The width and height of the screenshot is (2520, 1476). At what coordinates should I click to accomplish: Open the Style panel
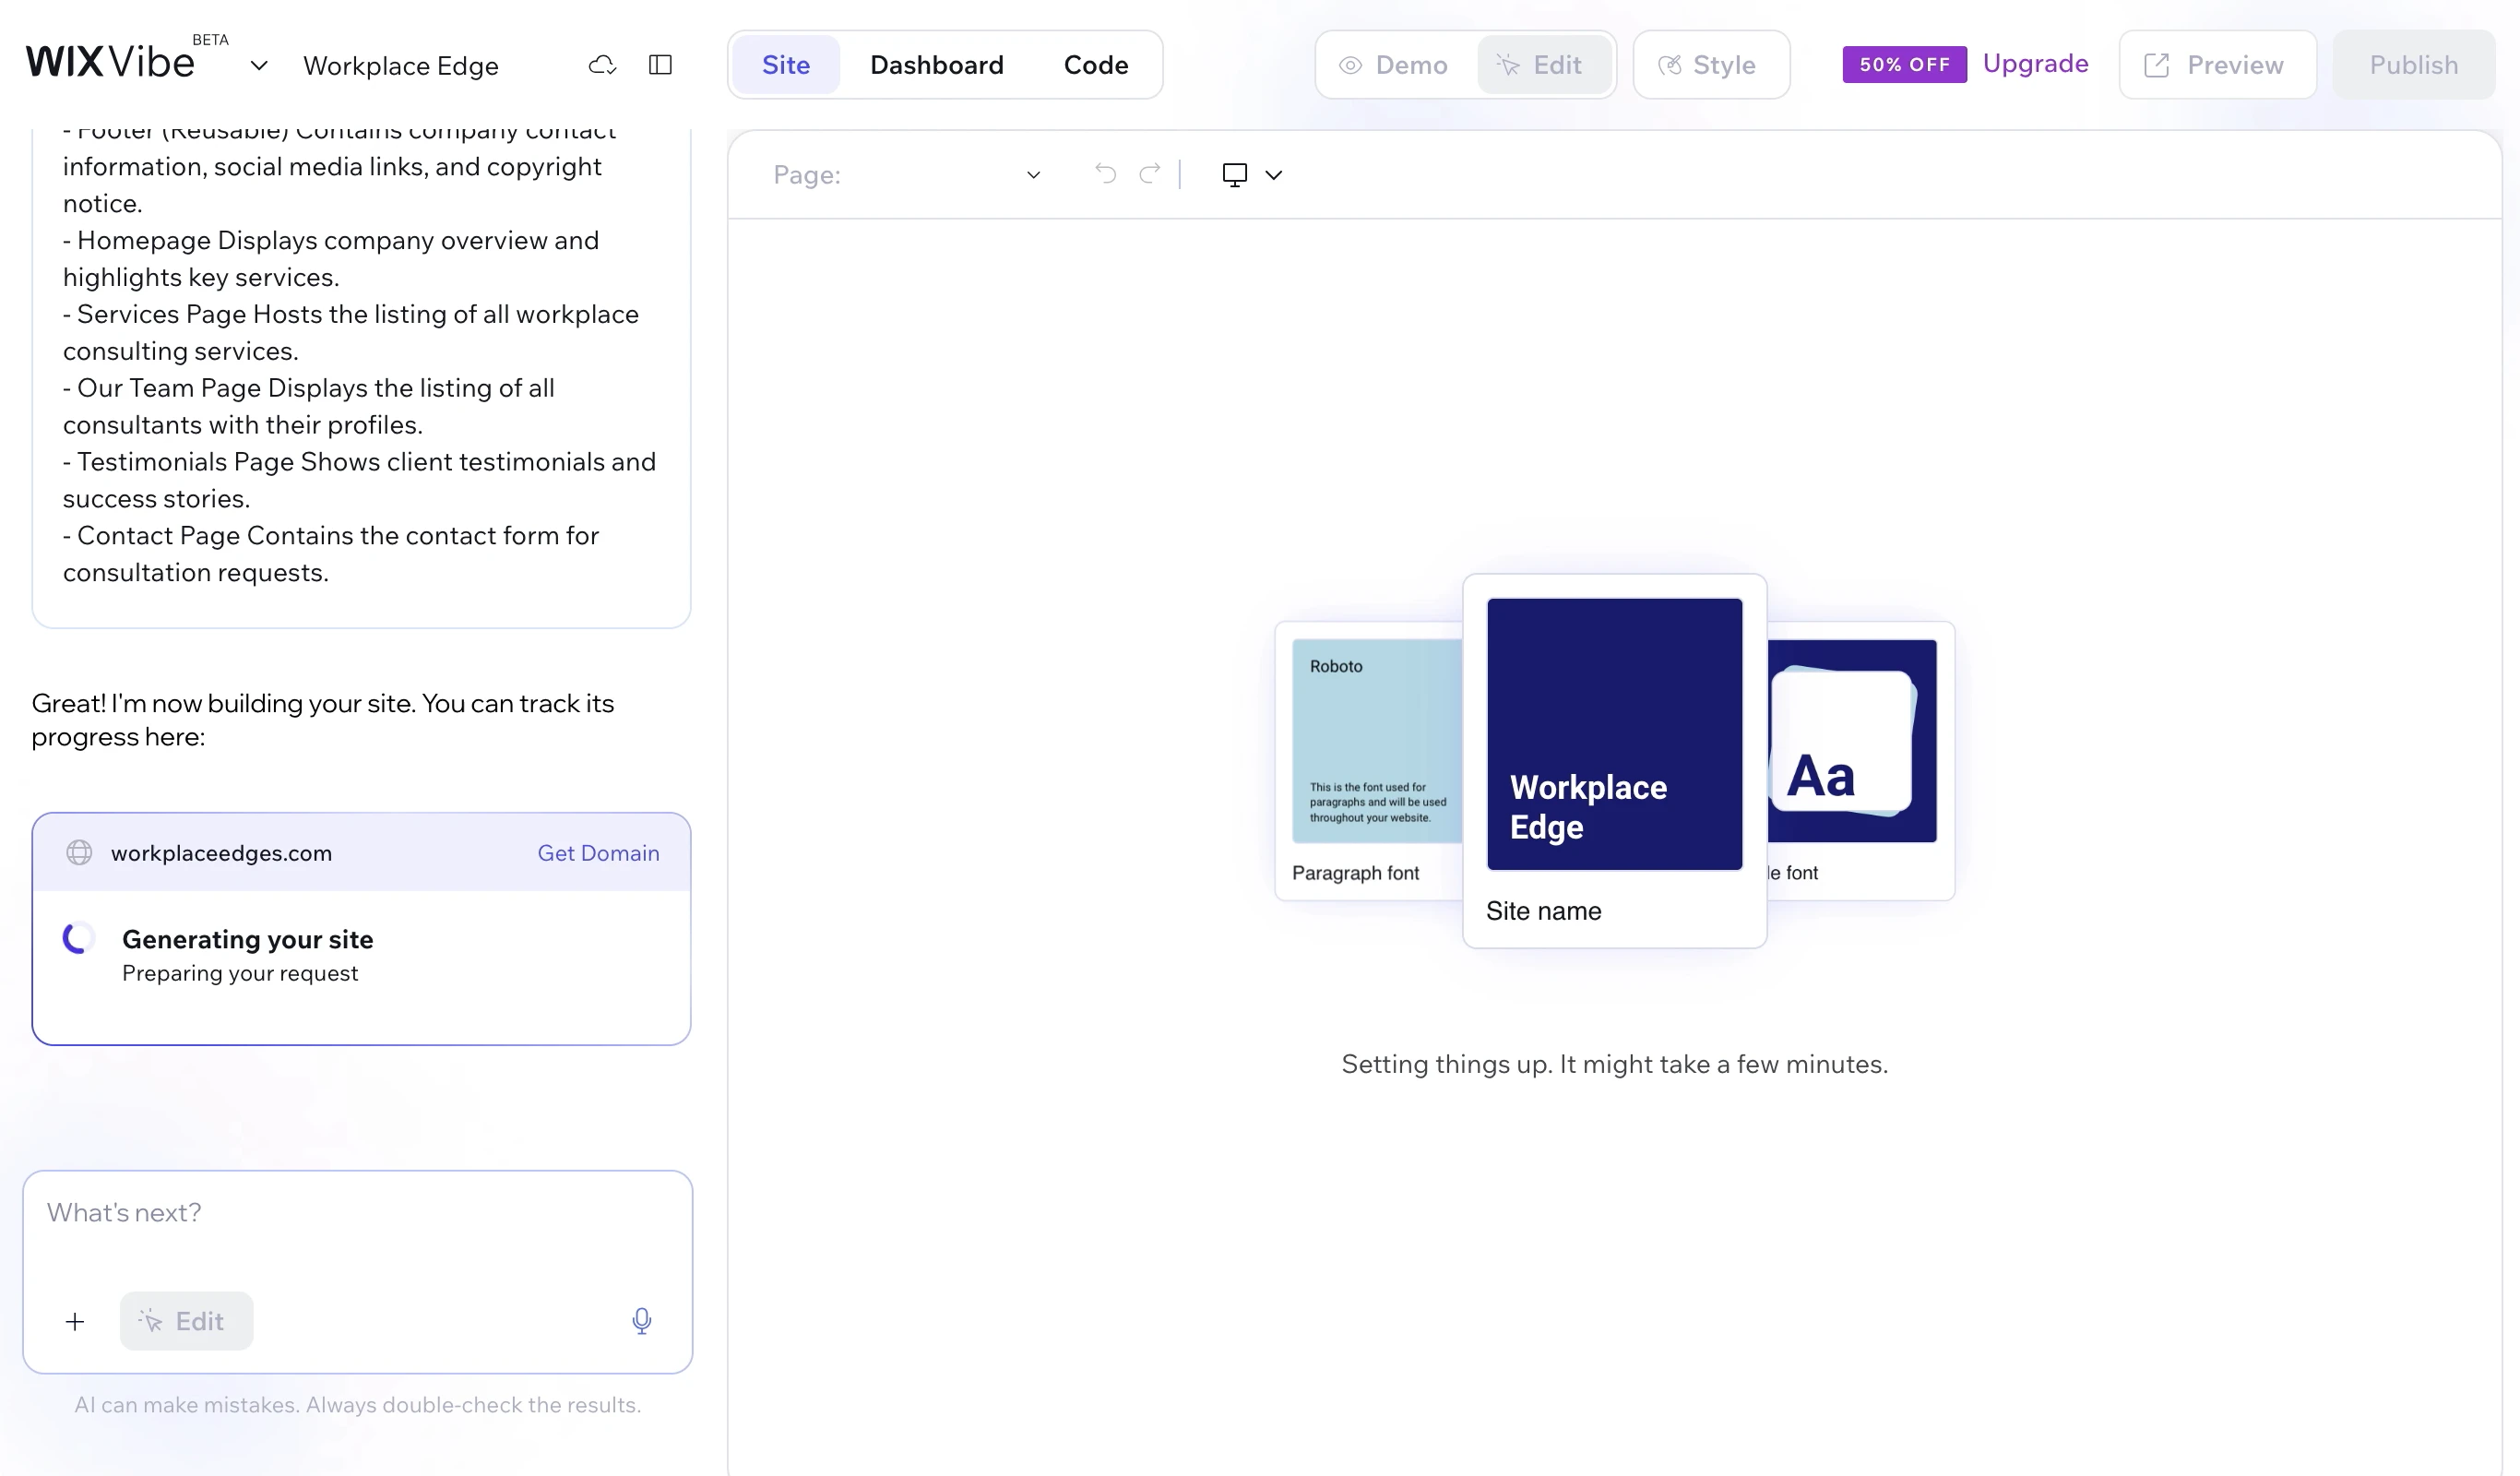point(1710,64)
